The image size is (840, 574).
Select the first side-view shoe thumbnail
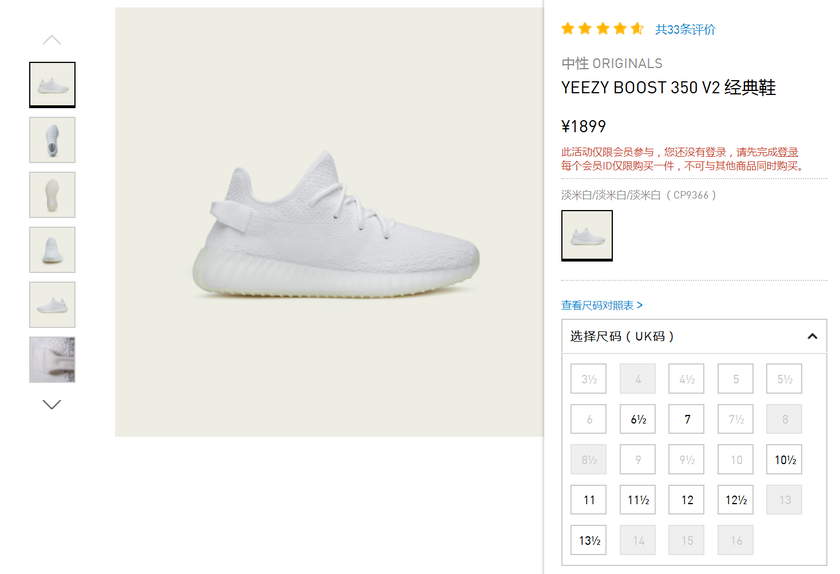pyautogui.click(x=52, y=85)
